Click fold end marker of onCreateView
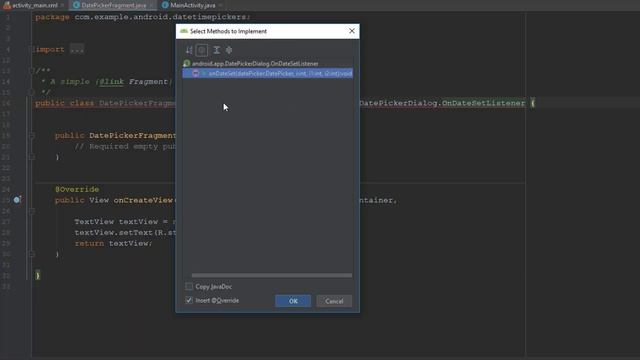 pyautogui.click(x=31, y=254)
